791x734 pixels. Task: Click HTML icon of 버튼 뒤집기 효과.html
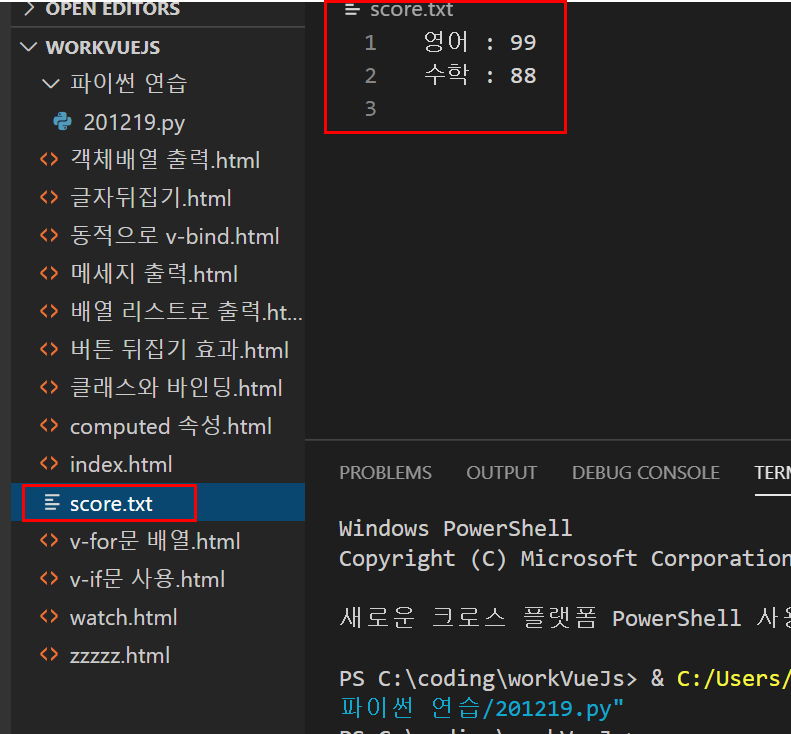pyautogui.click(x=49, y=349)
